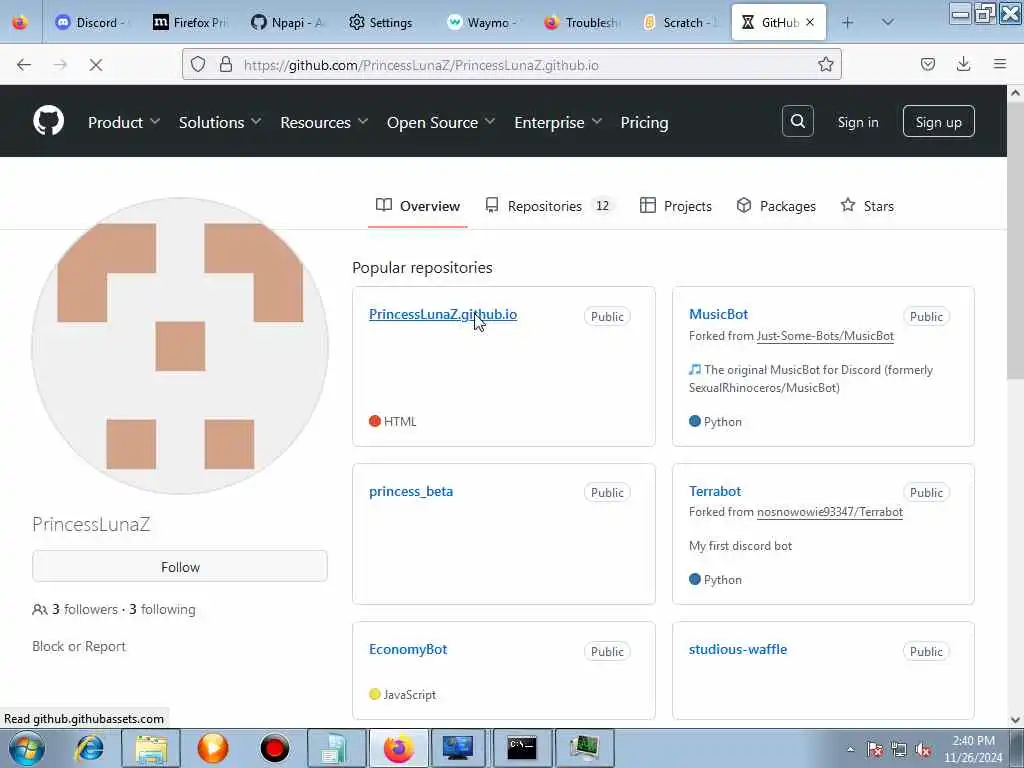Click the muted volume tray icon
The image size is (1024, 768).
923,750
